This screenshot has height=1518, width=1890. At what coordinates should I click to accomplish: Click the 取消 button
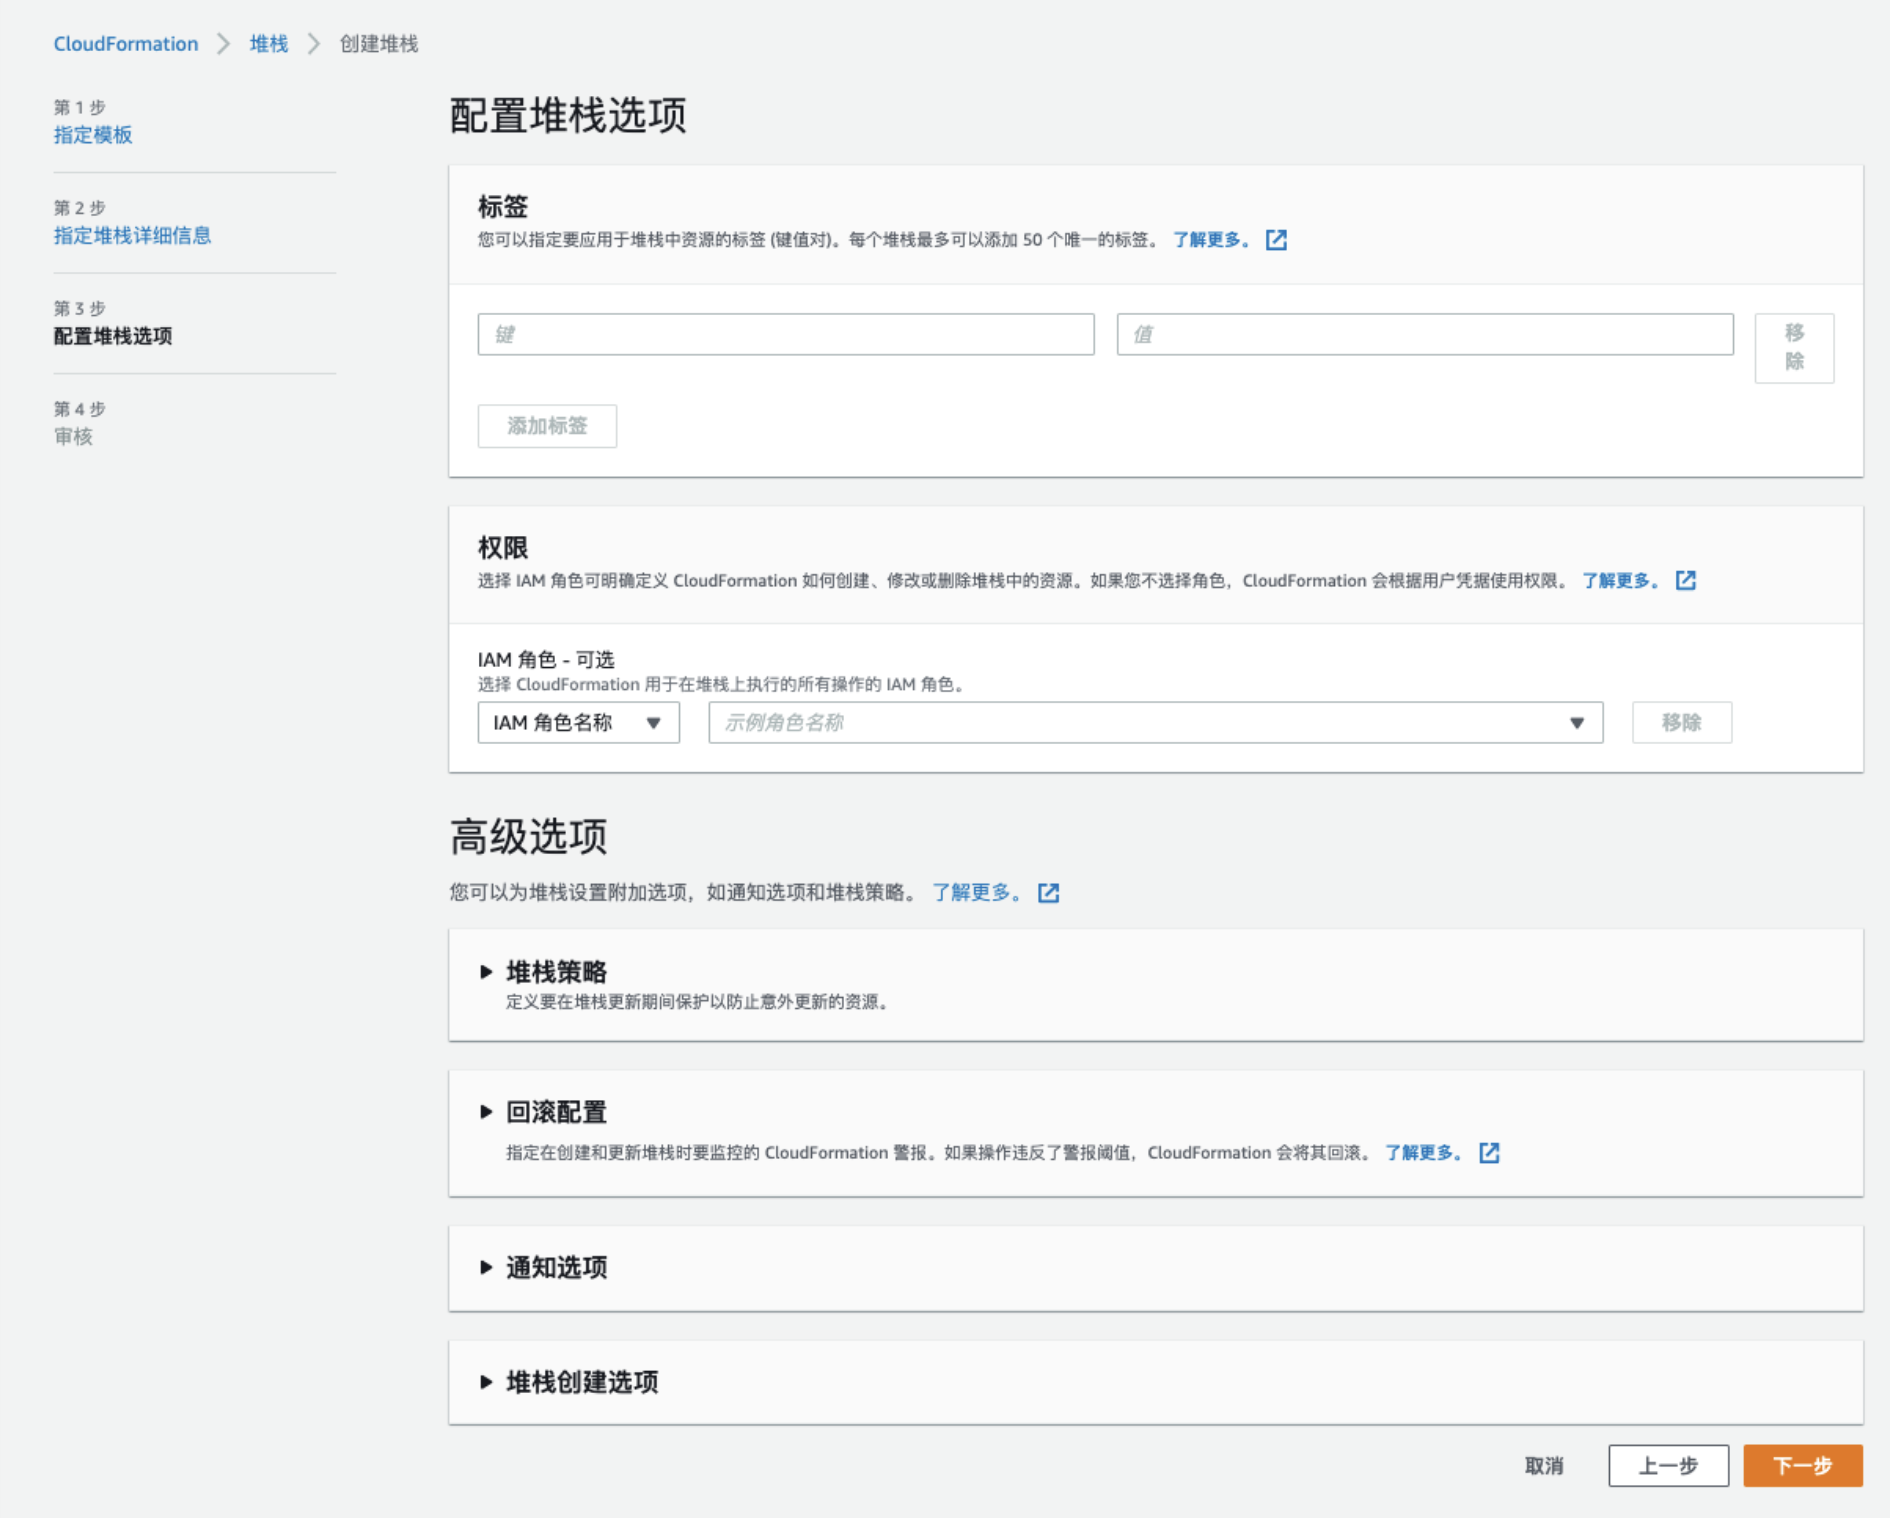click(1544, 1465)
